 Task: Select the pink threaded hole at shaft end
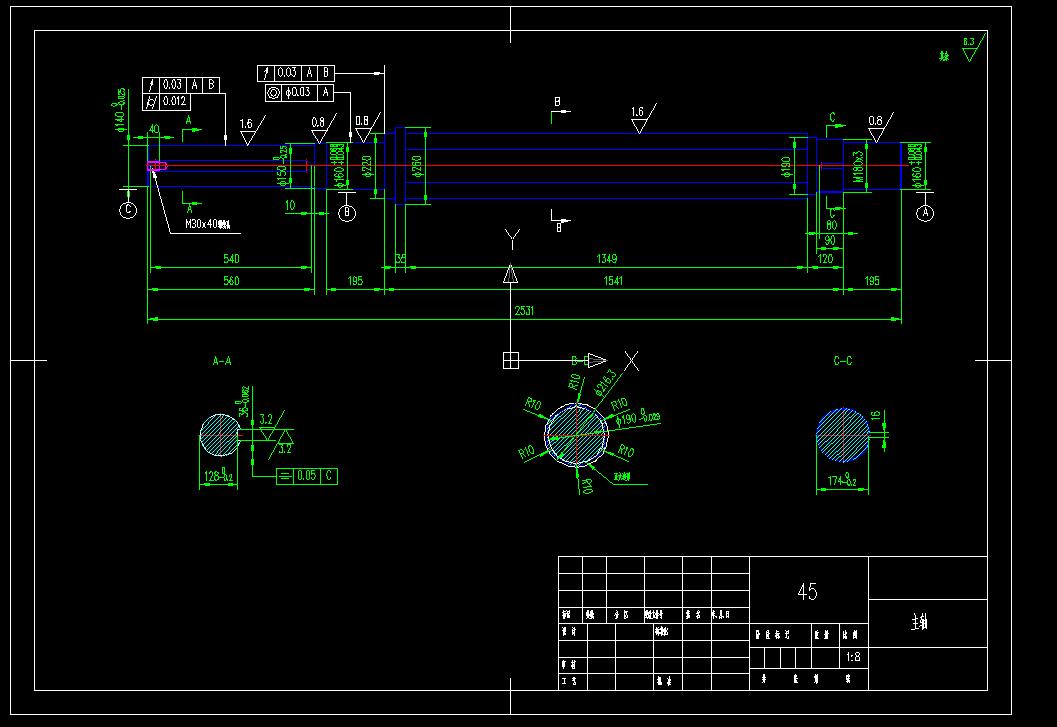click(157, 166)
